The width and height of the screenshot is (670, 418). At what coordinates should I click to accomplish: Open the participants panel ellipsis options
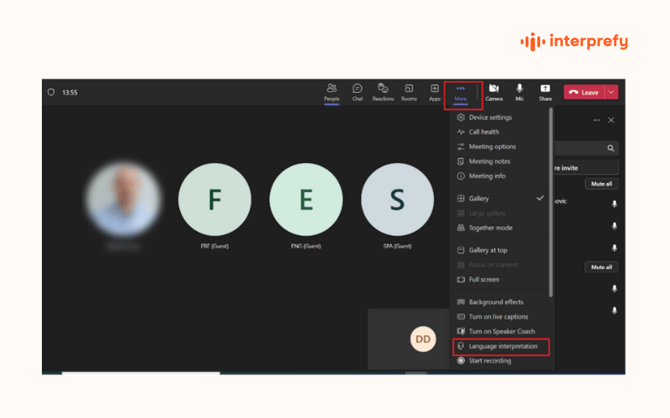tap(597, 120)
